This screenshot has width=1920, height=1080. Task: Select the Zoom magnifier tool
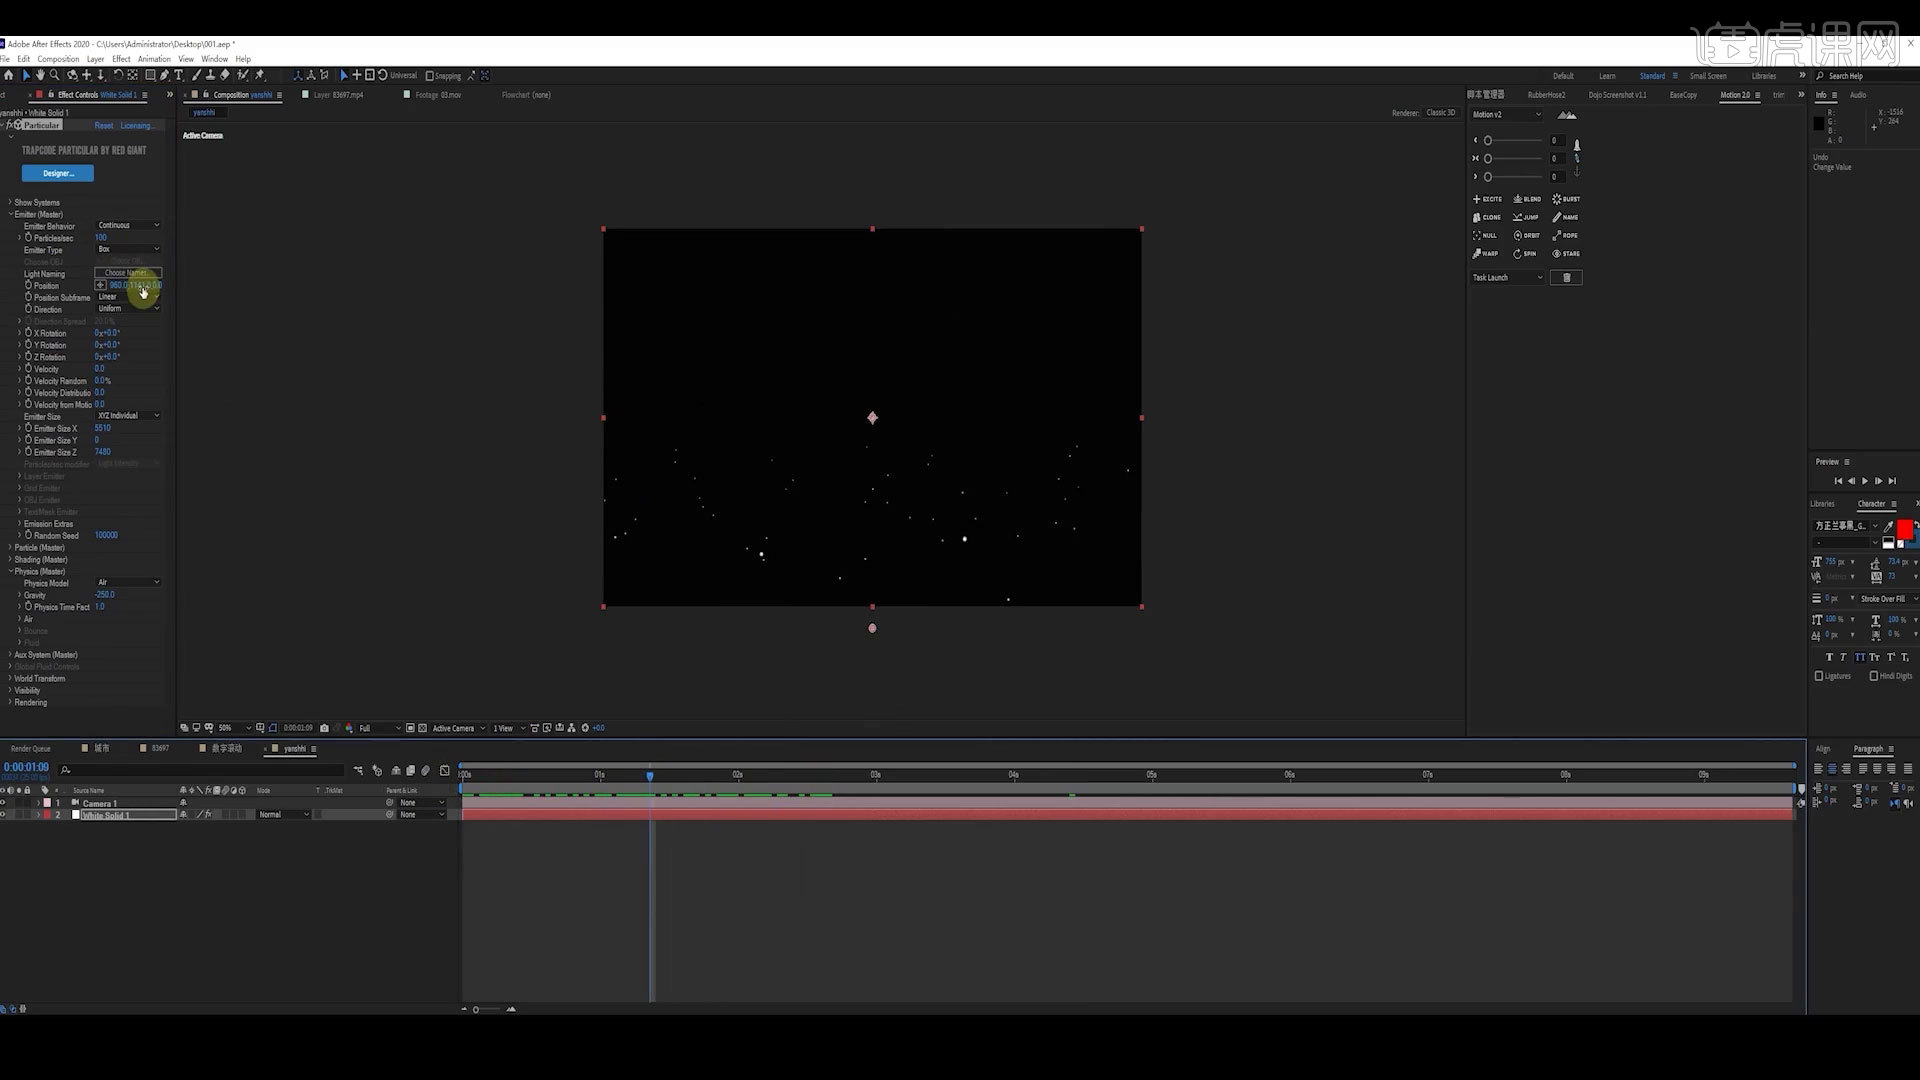[x=55, y=75]
